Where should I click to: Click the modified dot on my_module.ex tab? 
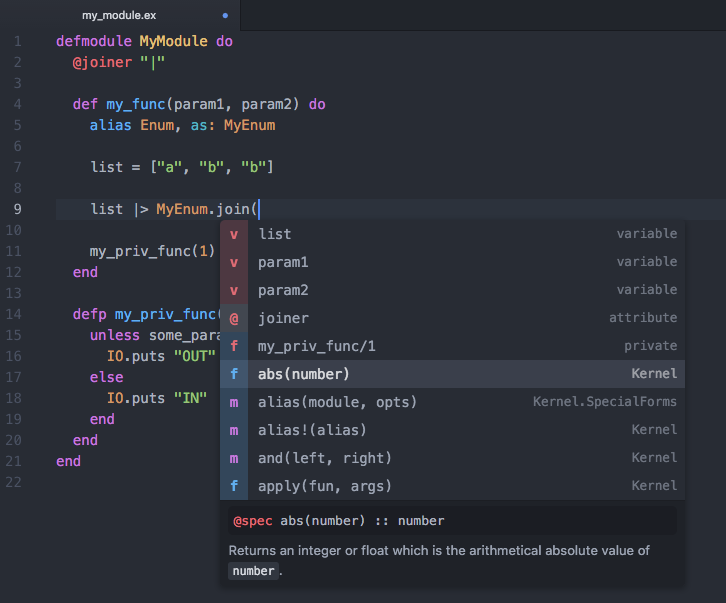[x=225, y=16]
